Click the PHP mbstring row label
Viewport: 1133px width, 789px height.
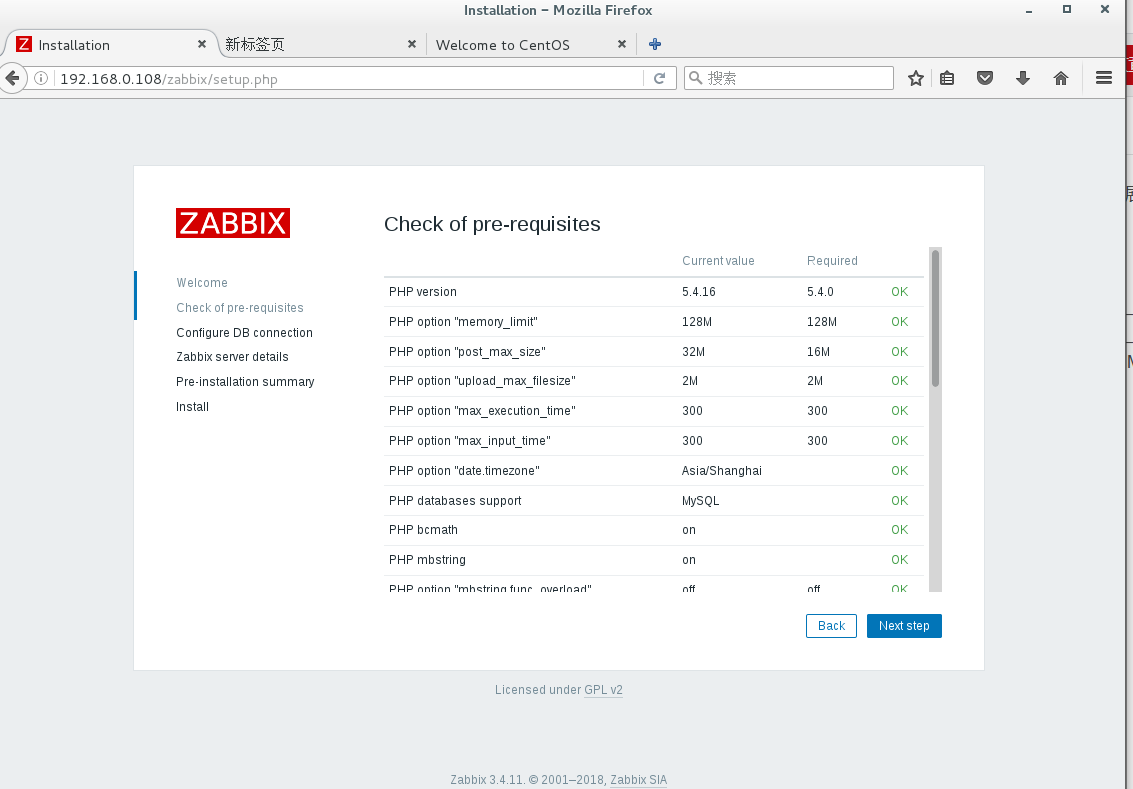[x=427, y=560]
